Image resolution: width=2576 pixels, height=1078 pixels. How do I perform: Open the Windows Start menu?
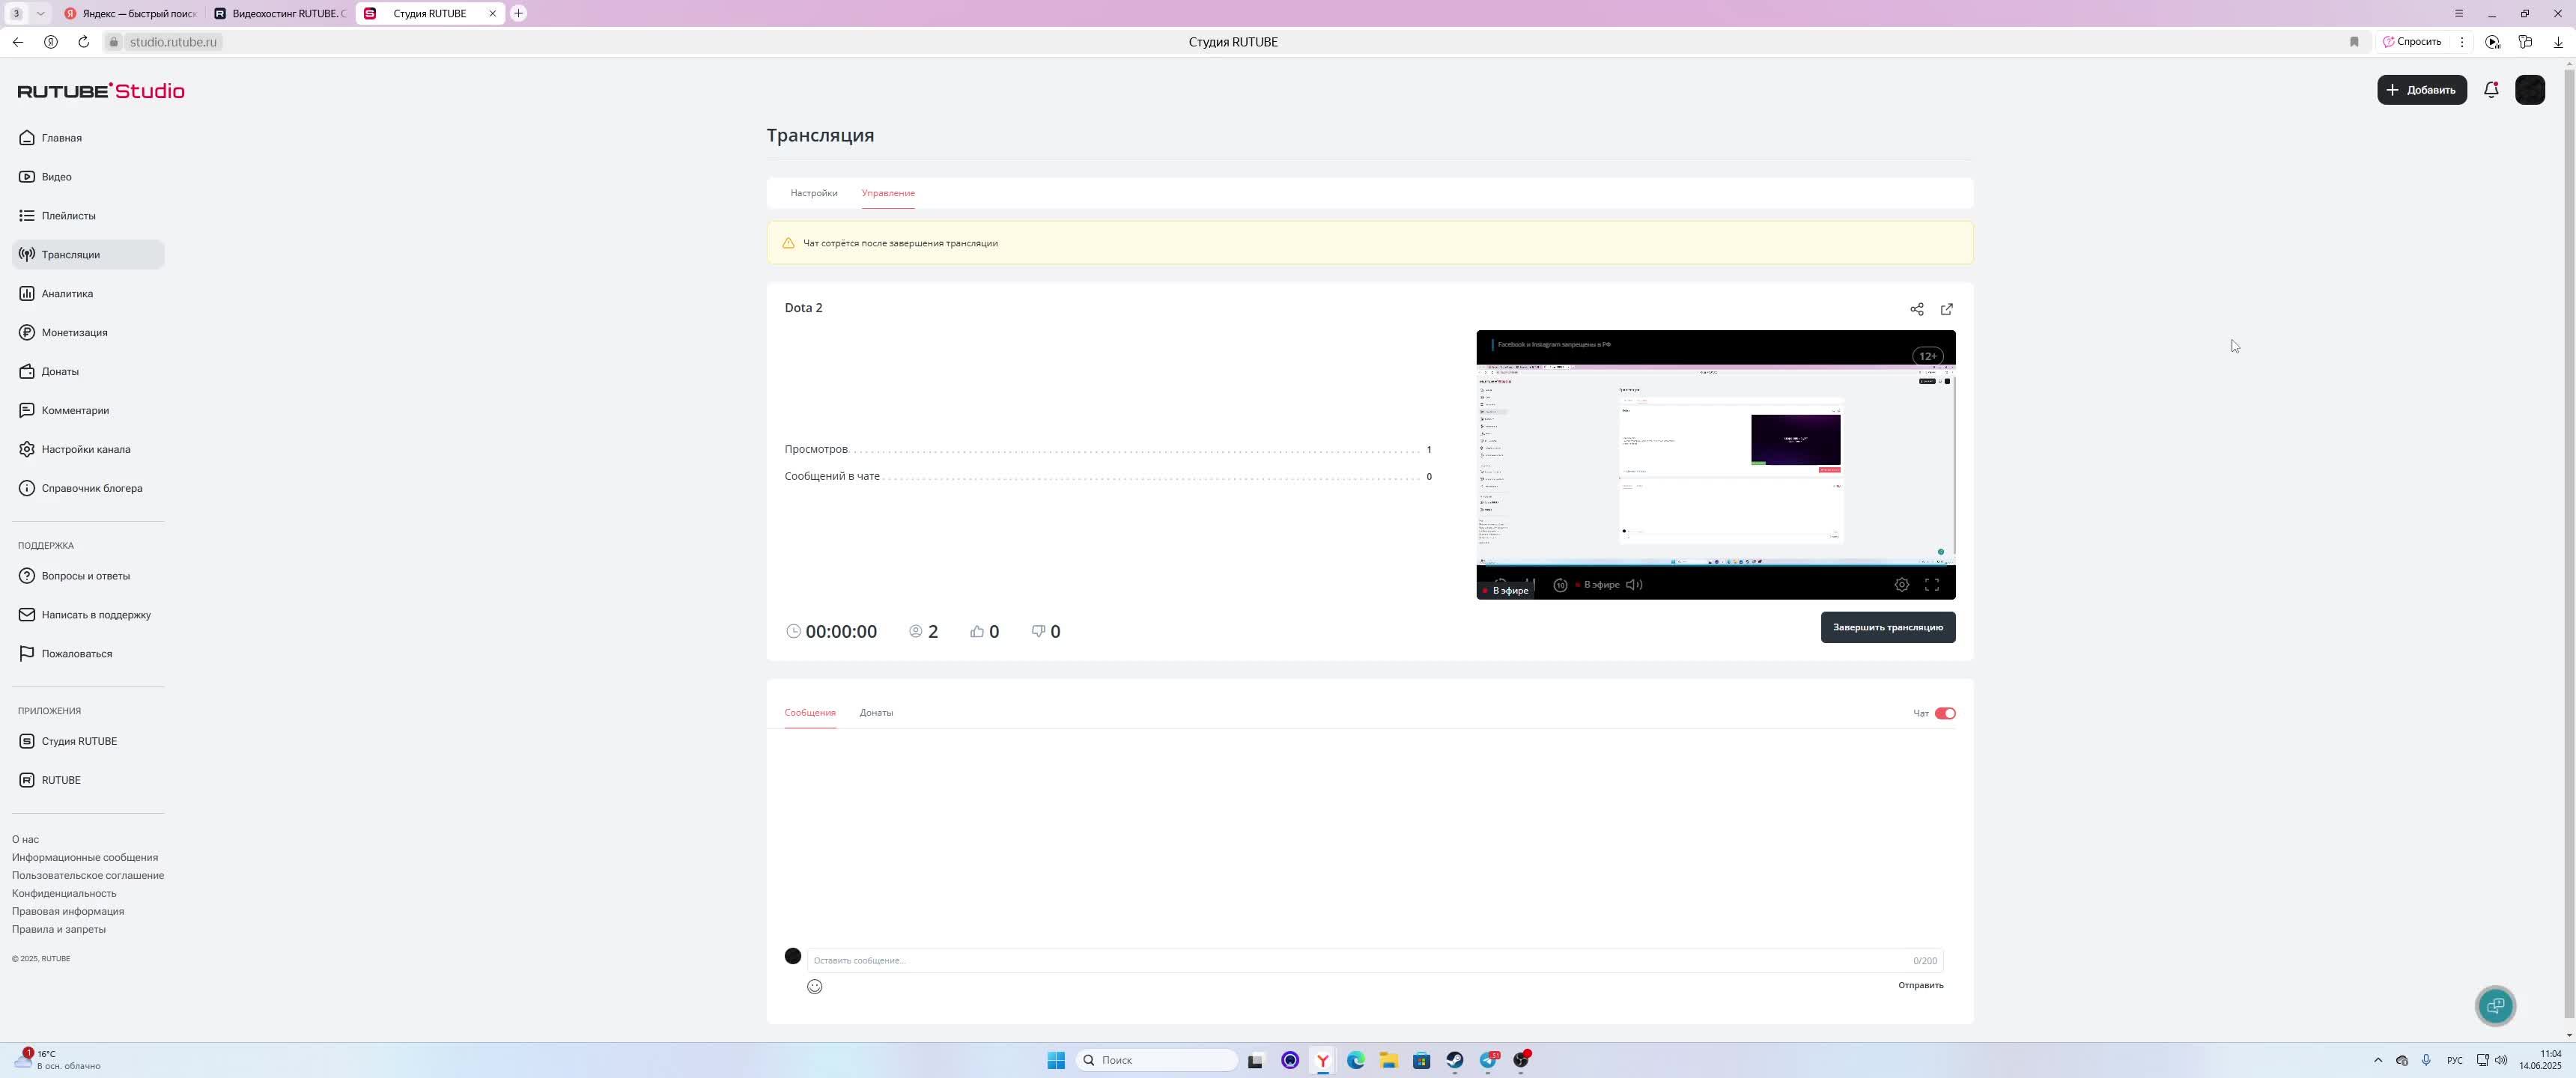pos(1056,1061)
